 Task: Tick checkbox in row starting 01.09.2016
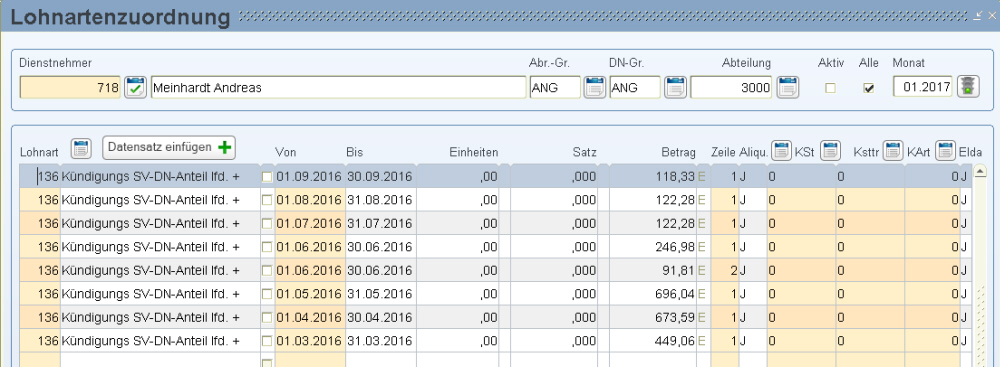click(267, 176)
